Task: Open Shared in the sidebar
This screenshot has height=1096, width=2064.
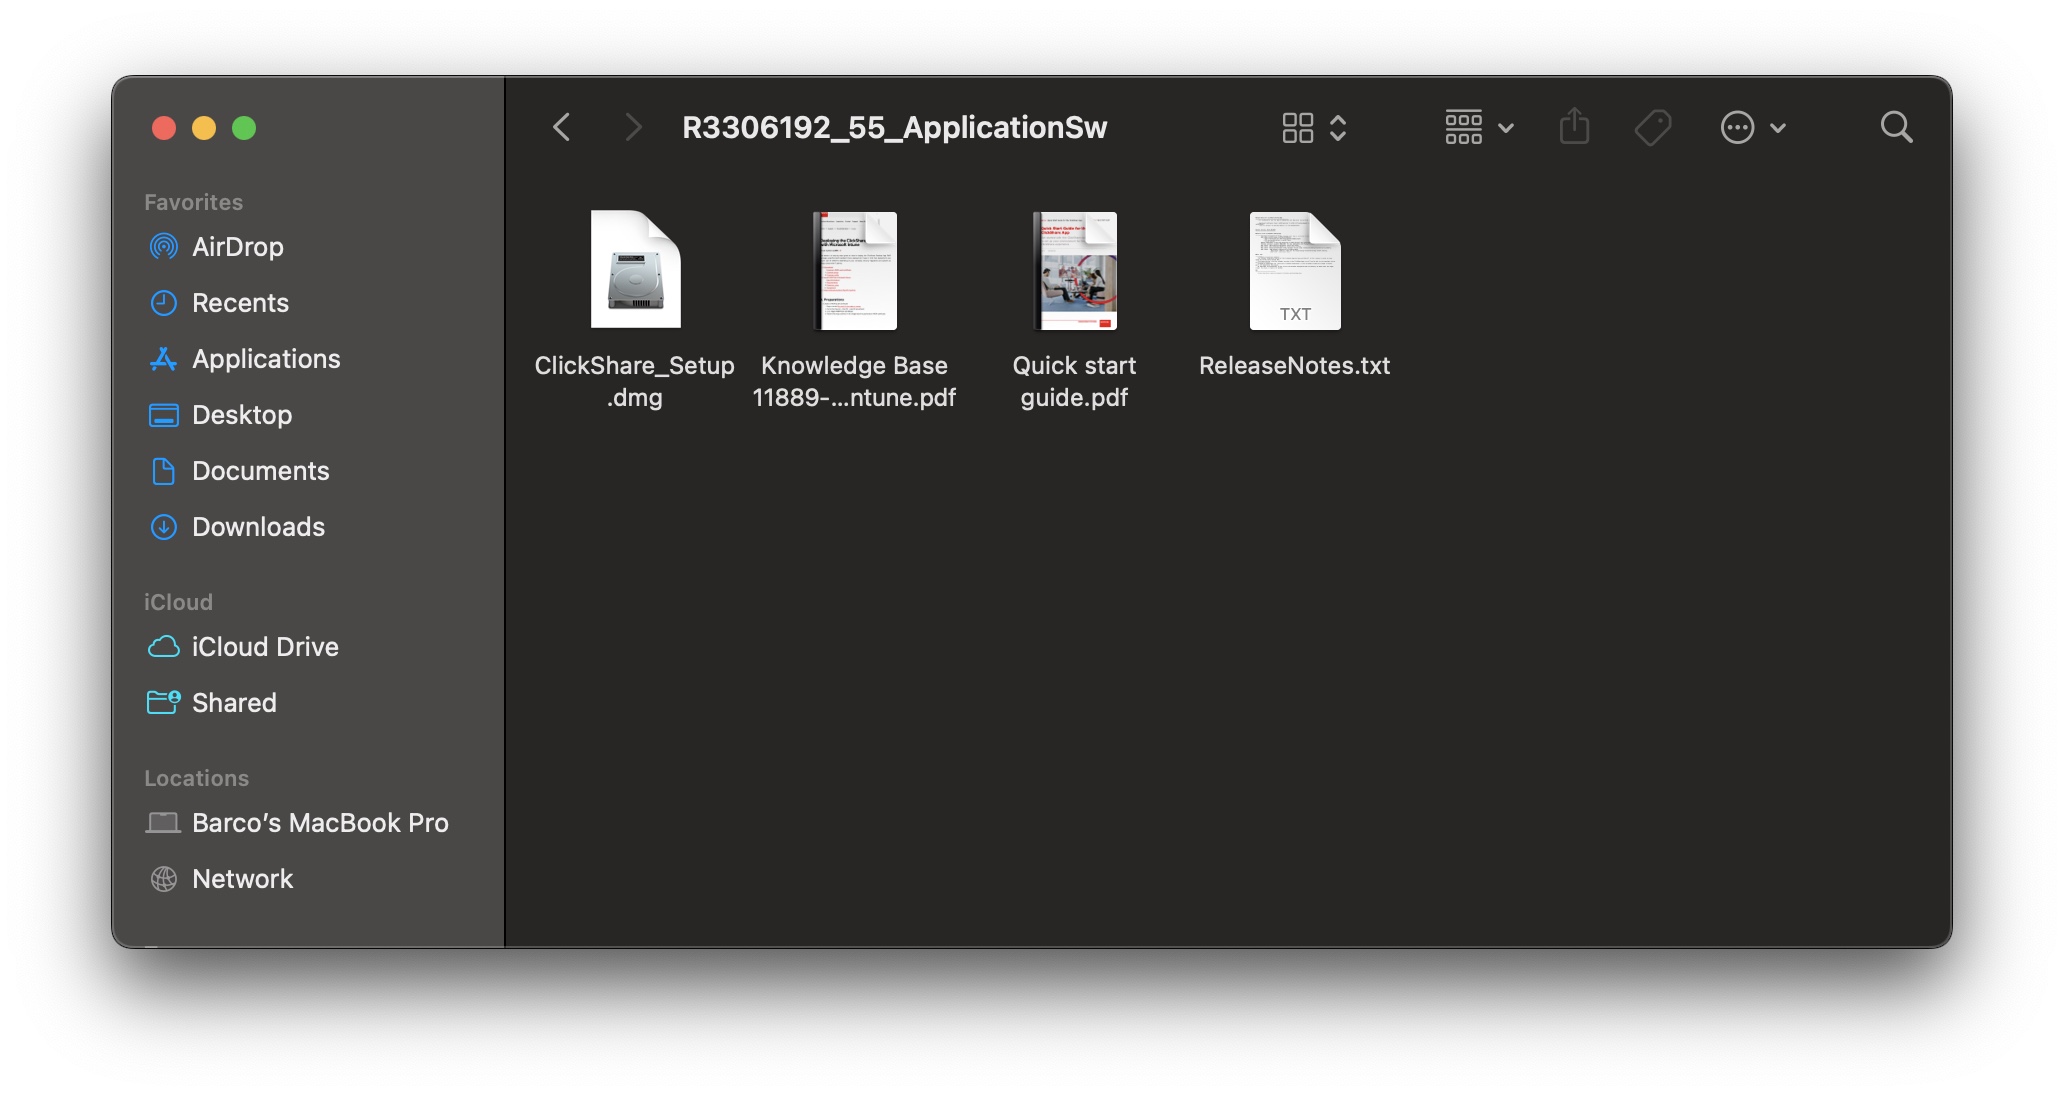Action: 234,703
